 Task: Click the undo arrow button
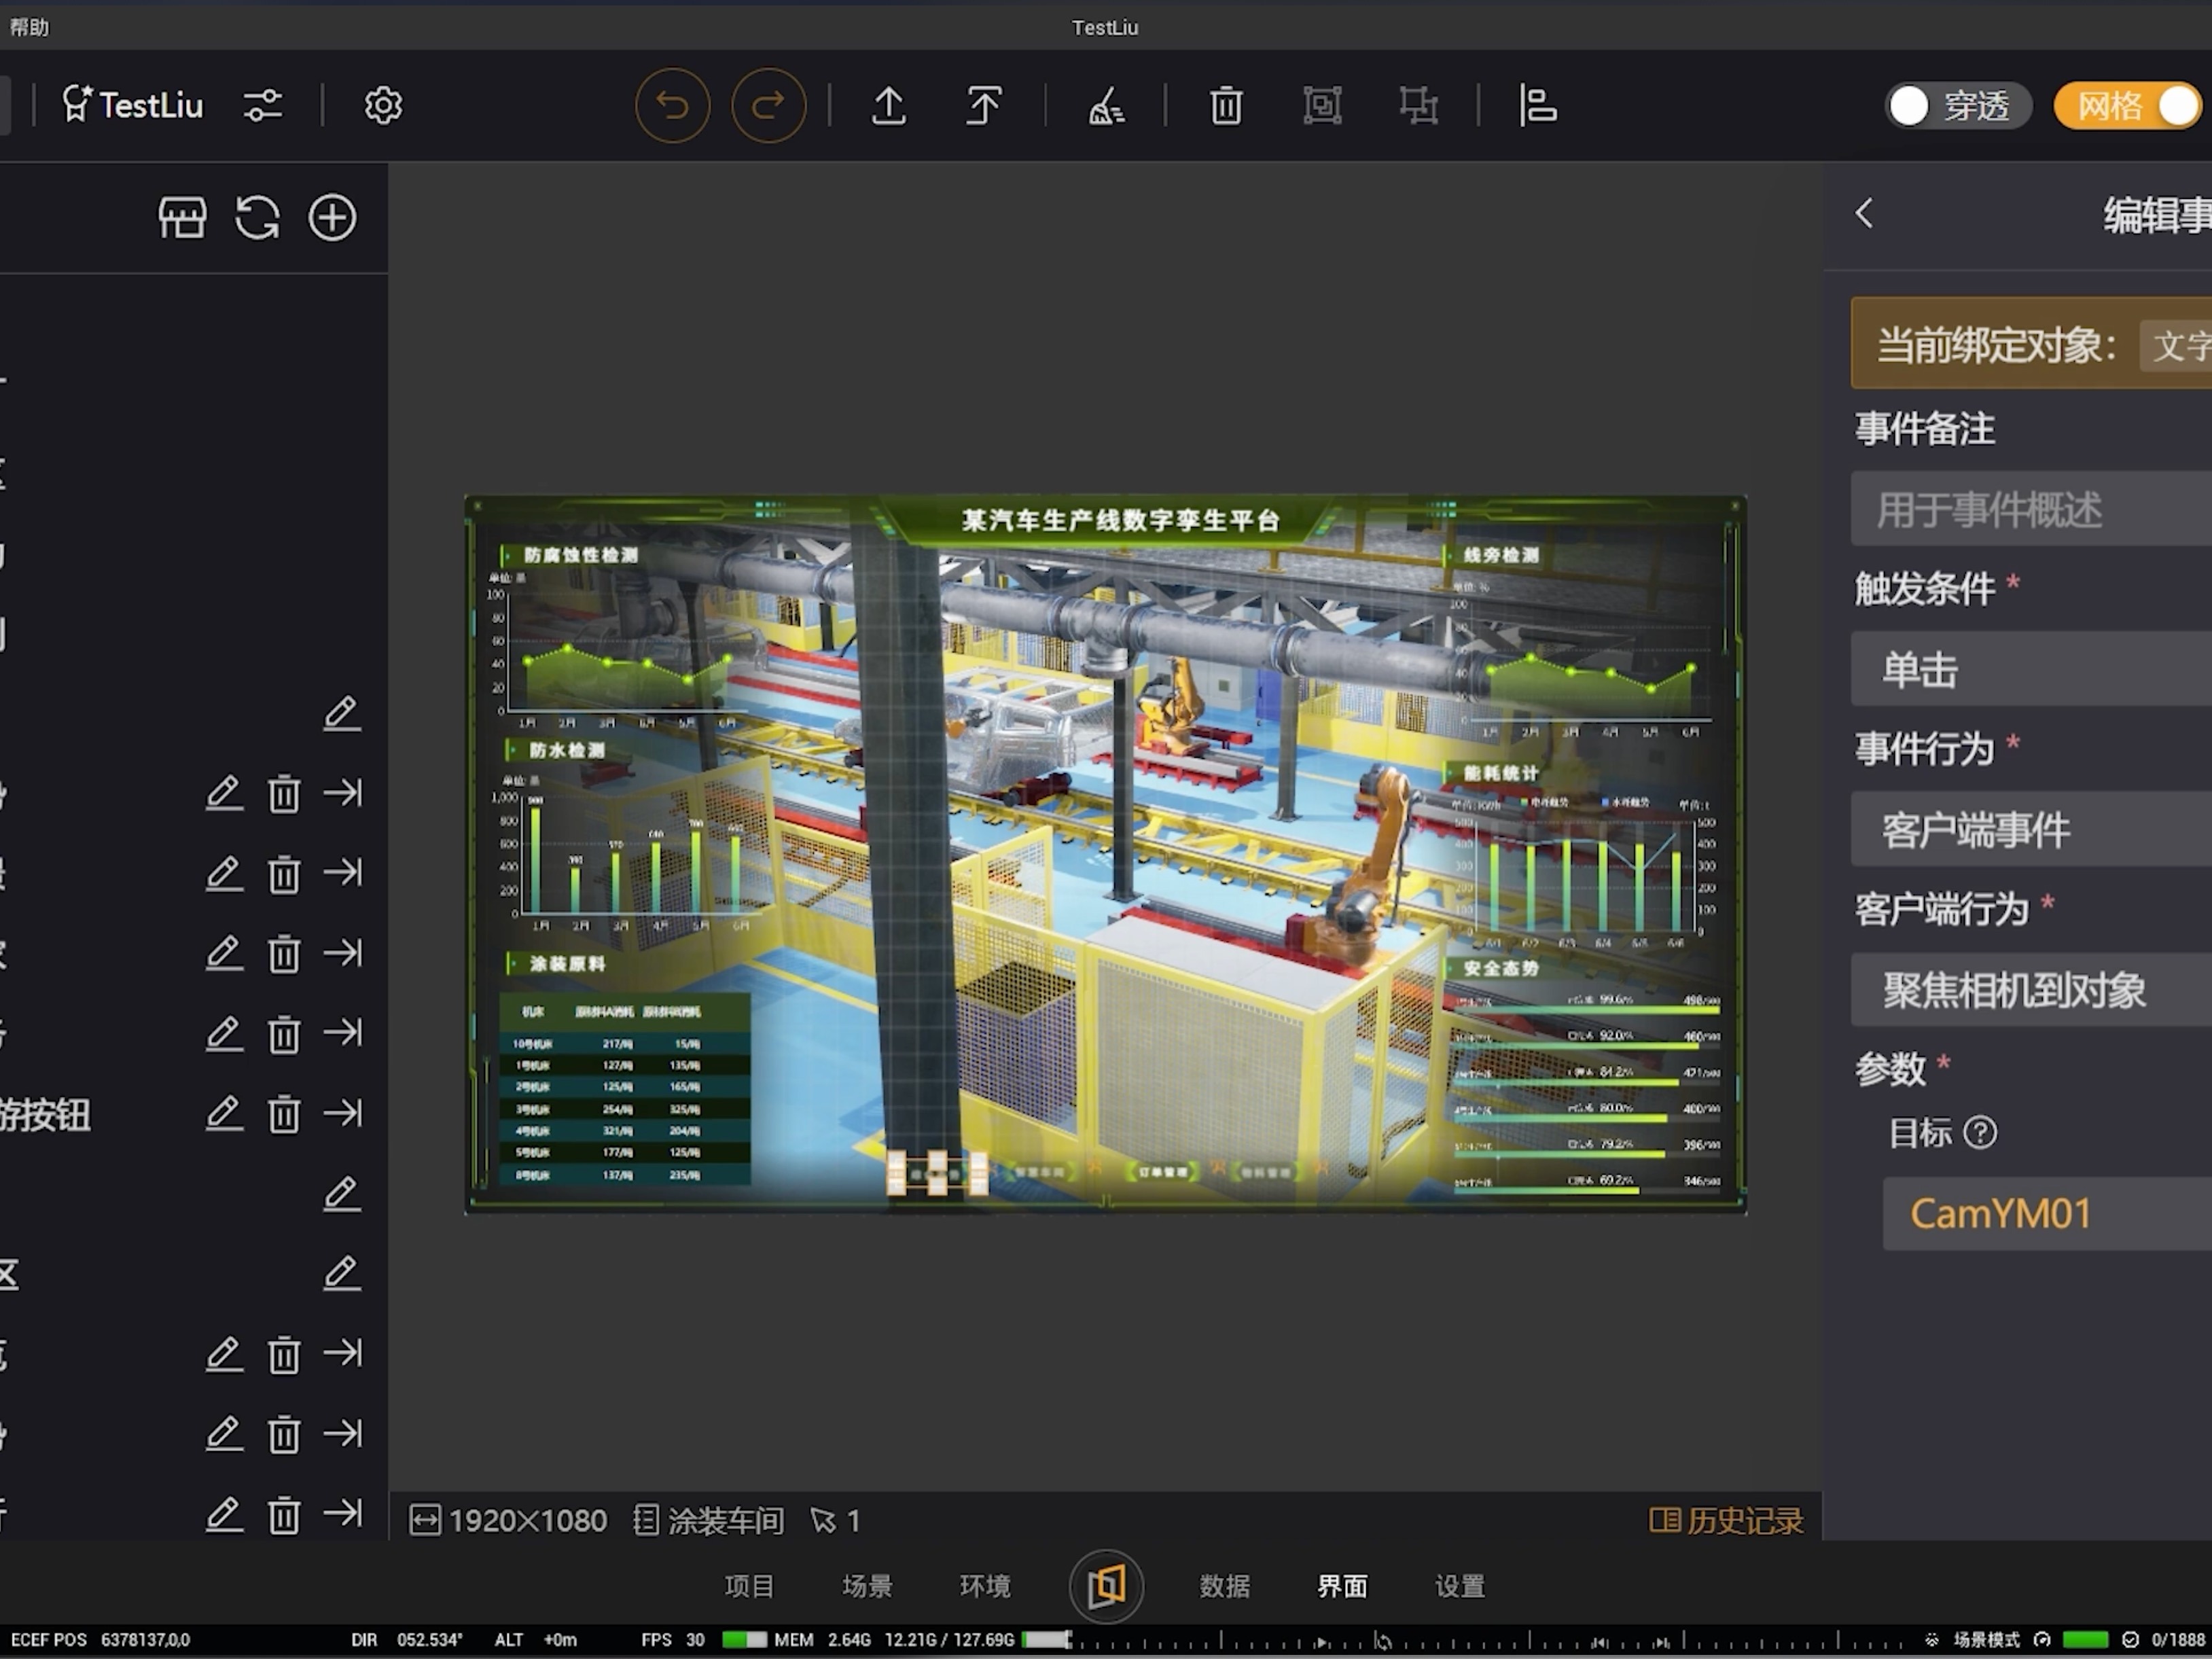672,105
